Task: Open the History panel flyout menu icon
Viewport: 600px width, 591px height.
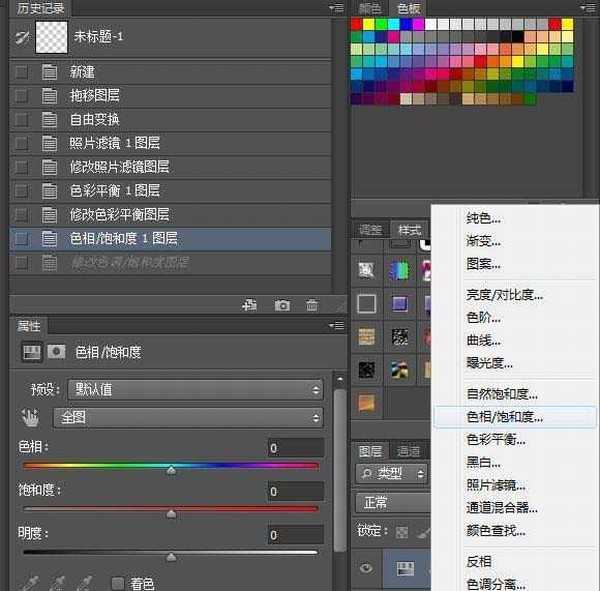Action: pos(337,8)
